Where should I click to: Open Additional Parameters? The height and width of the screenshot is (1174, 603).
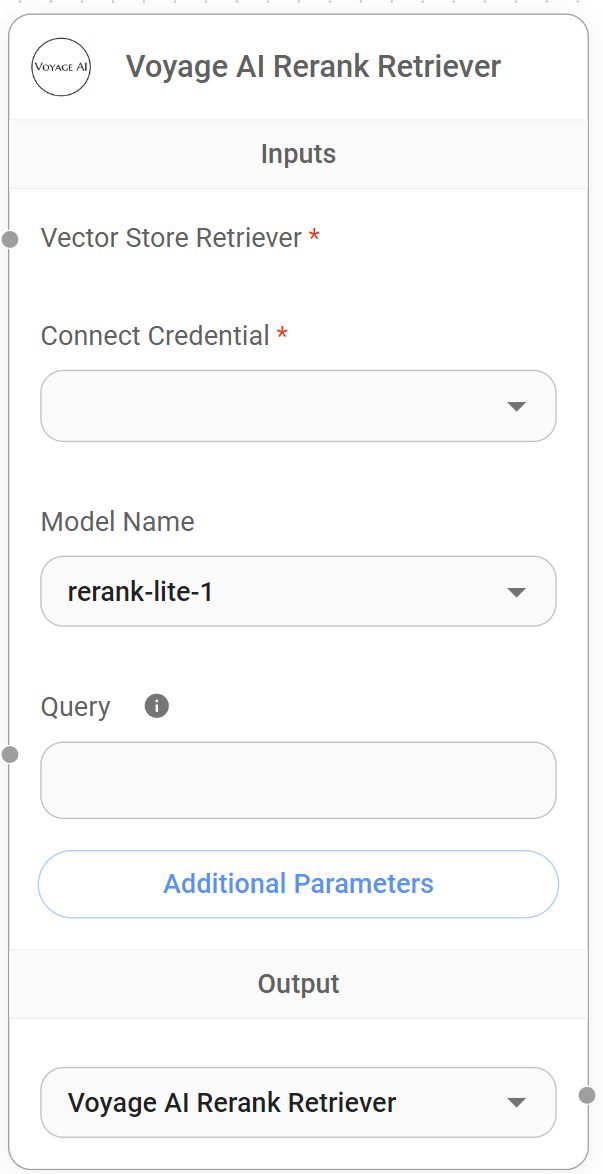(298, 884)
